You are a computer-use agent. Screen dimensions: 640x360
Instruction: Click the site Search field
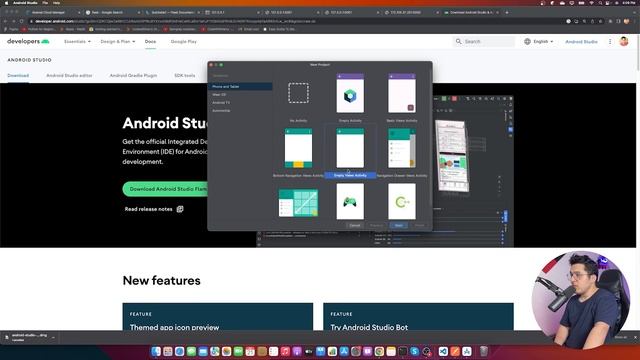tap(484, 42)
